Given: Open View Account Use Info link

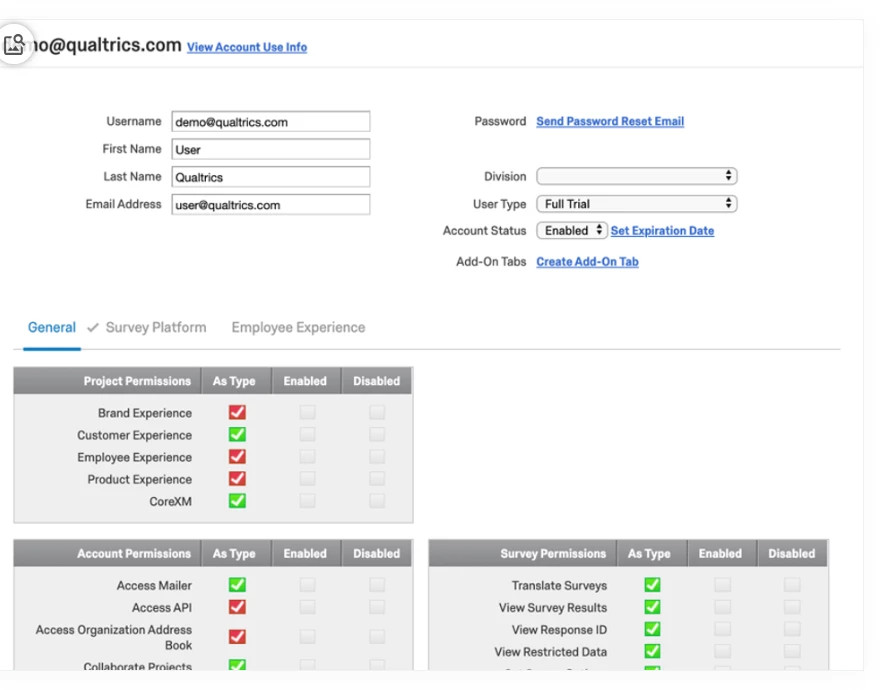Looking at the screenshot, I should pyautogui.click(x=247, y=47).
